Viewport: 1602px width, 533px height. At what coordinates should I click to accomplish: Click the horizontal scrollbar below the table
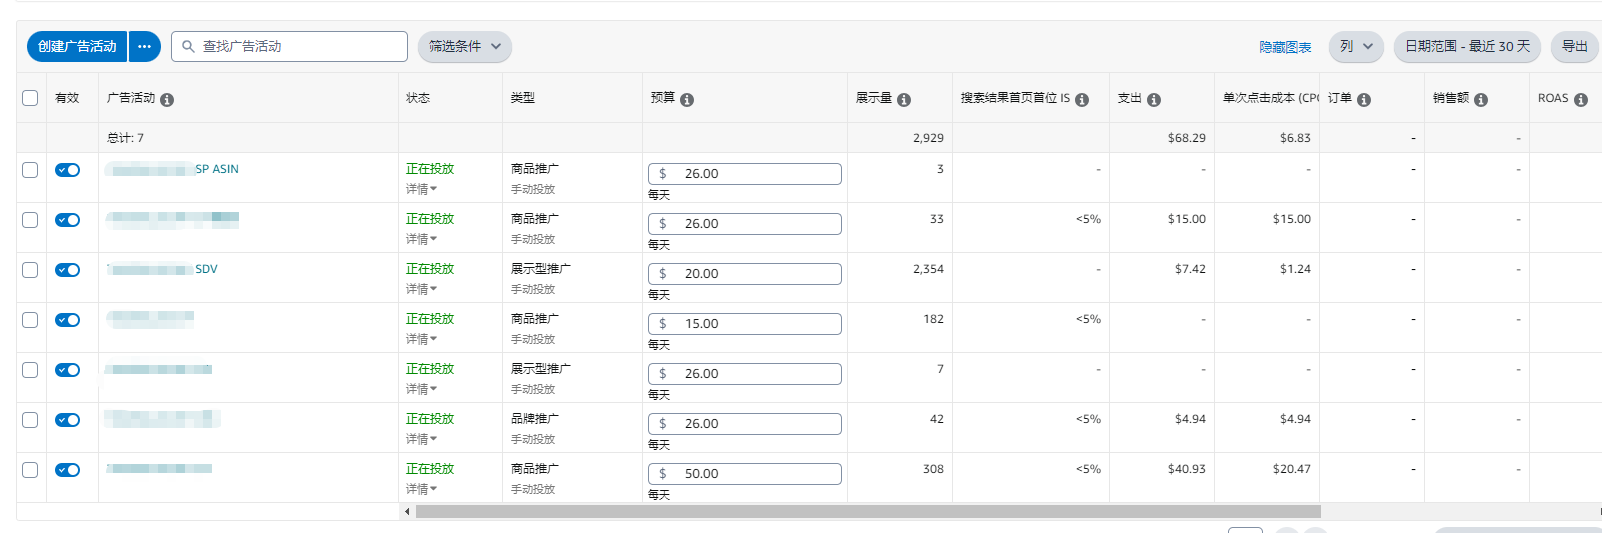pos(867,511)
